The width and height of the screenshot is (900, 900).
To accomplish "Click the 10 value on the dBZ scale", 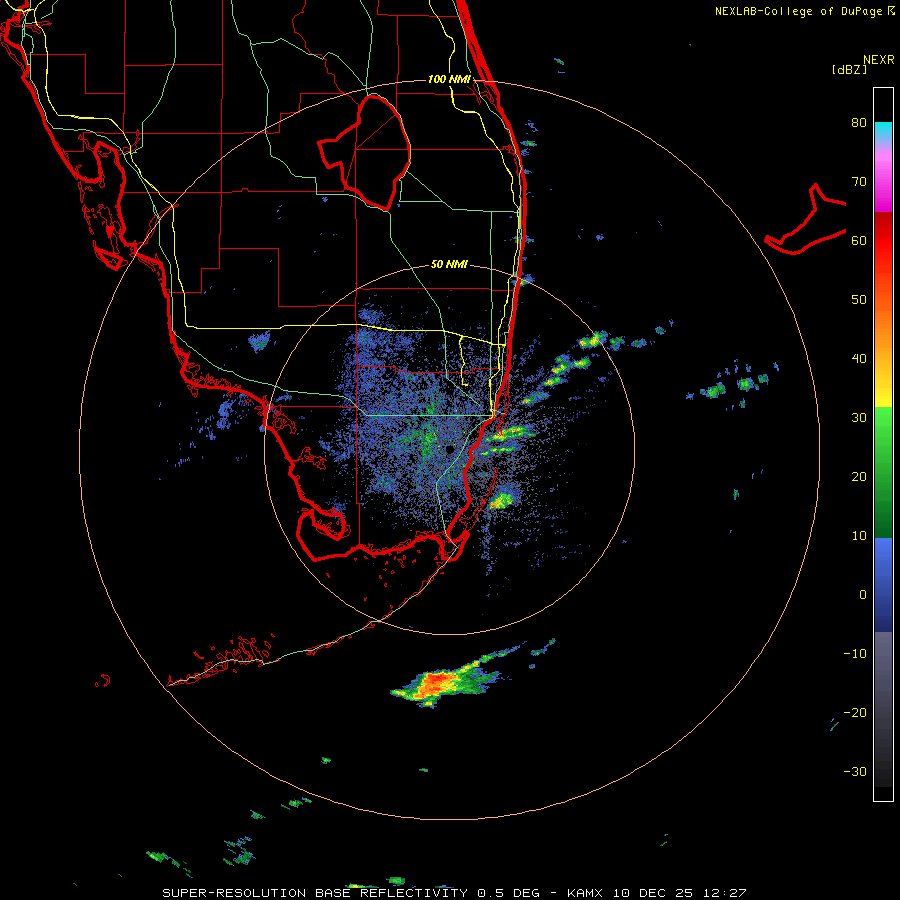I will click(x=859, y=536).
